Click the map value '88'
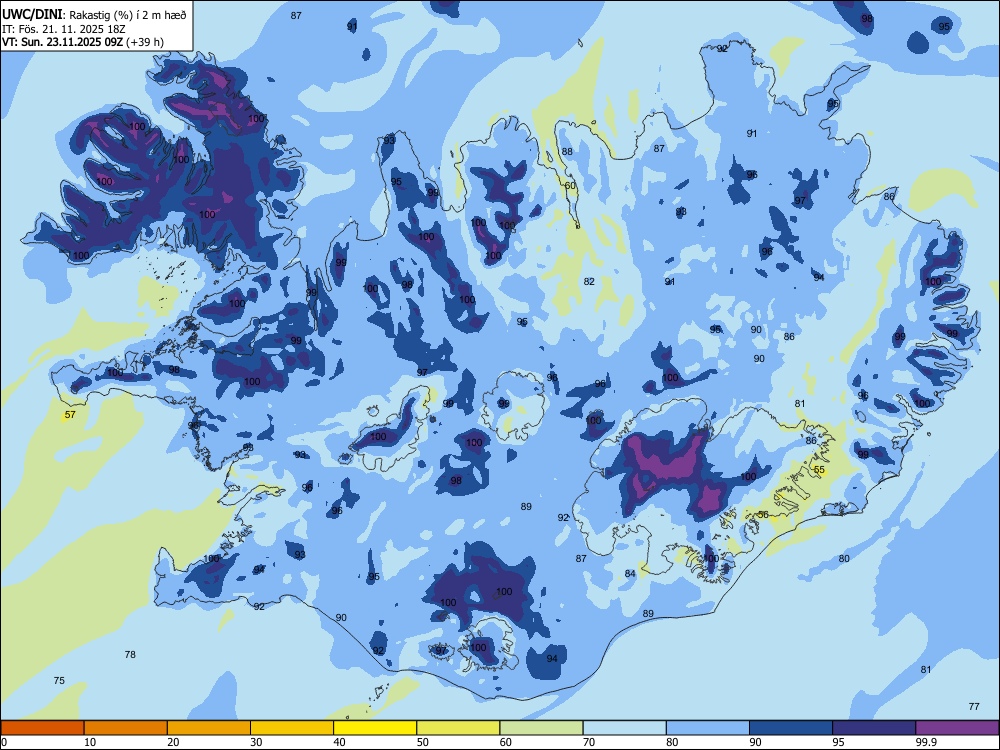1000x750 pixels. click(x=567, y=151)
